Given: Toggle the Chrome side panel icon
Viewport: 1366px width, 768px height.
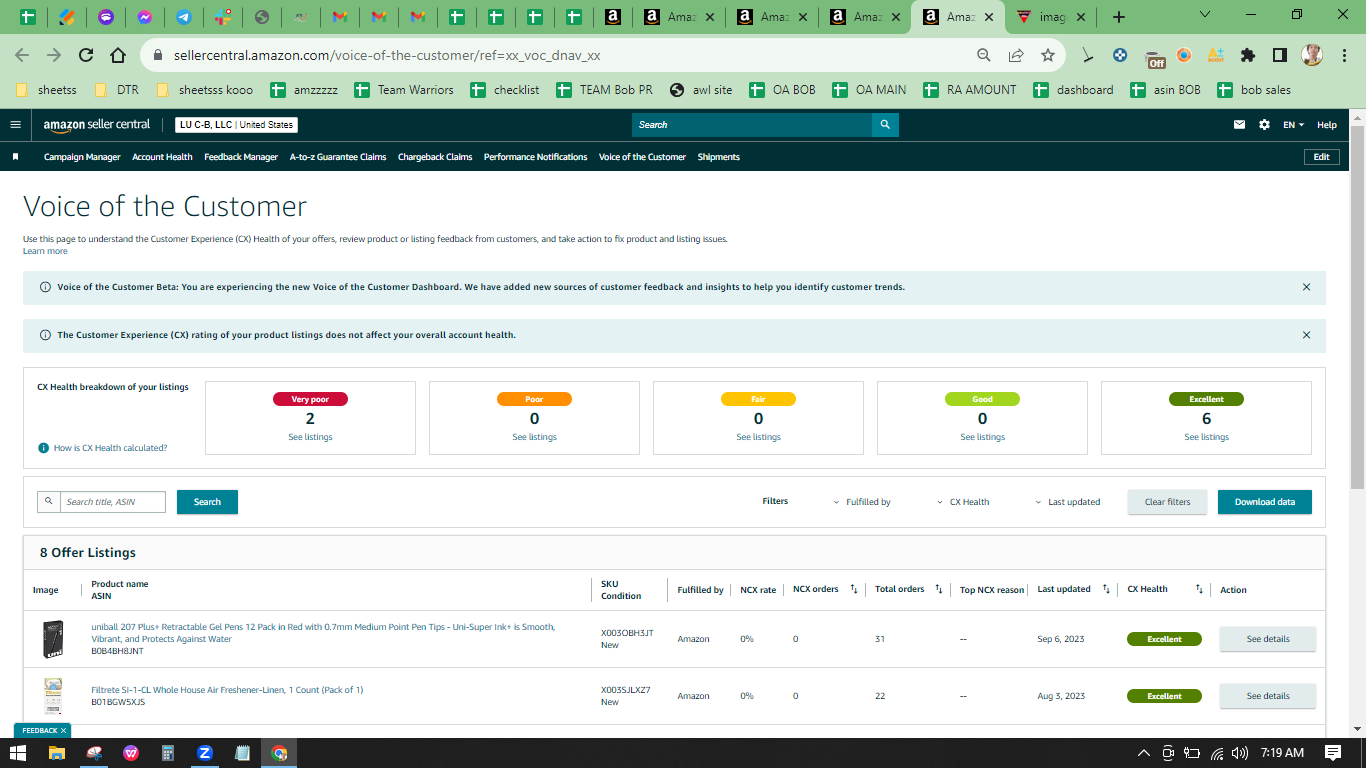Looking at the screenshot, I should (1279, 55).
